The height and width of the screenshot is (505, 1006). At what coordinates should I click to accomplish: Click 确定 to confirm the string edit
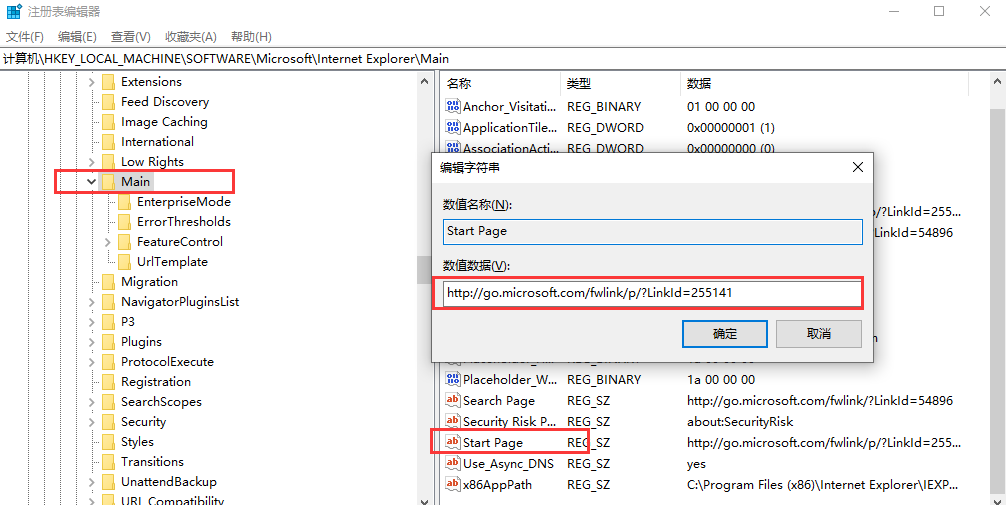pos(725,334)
